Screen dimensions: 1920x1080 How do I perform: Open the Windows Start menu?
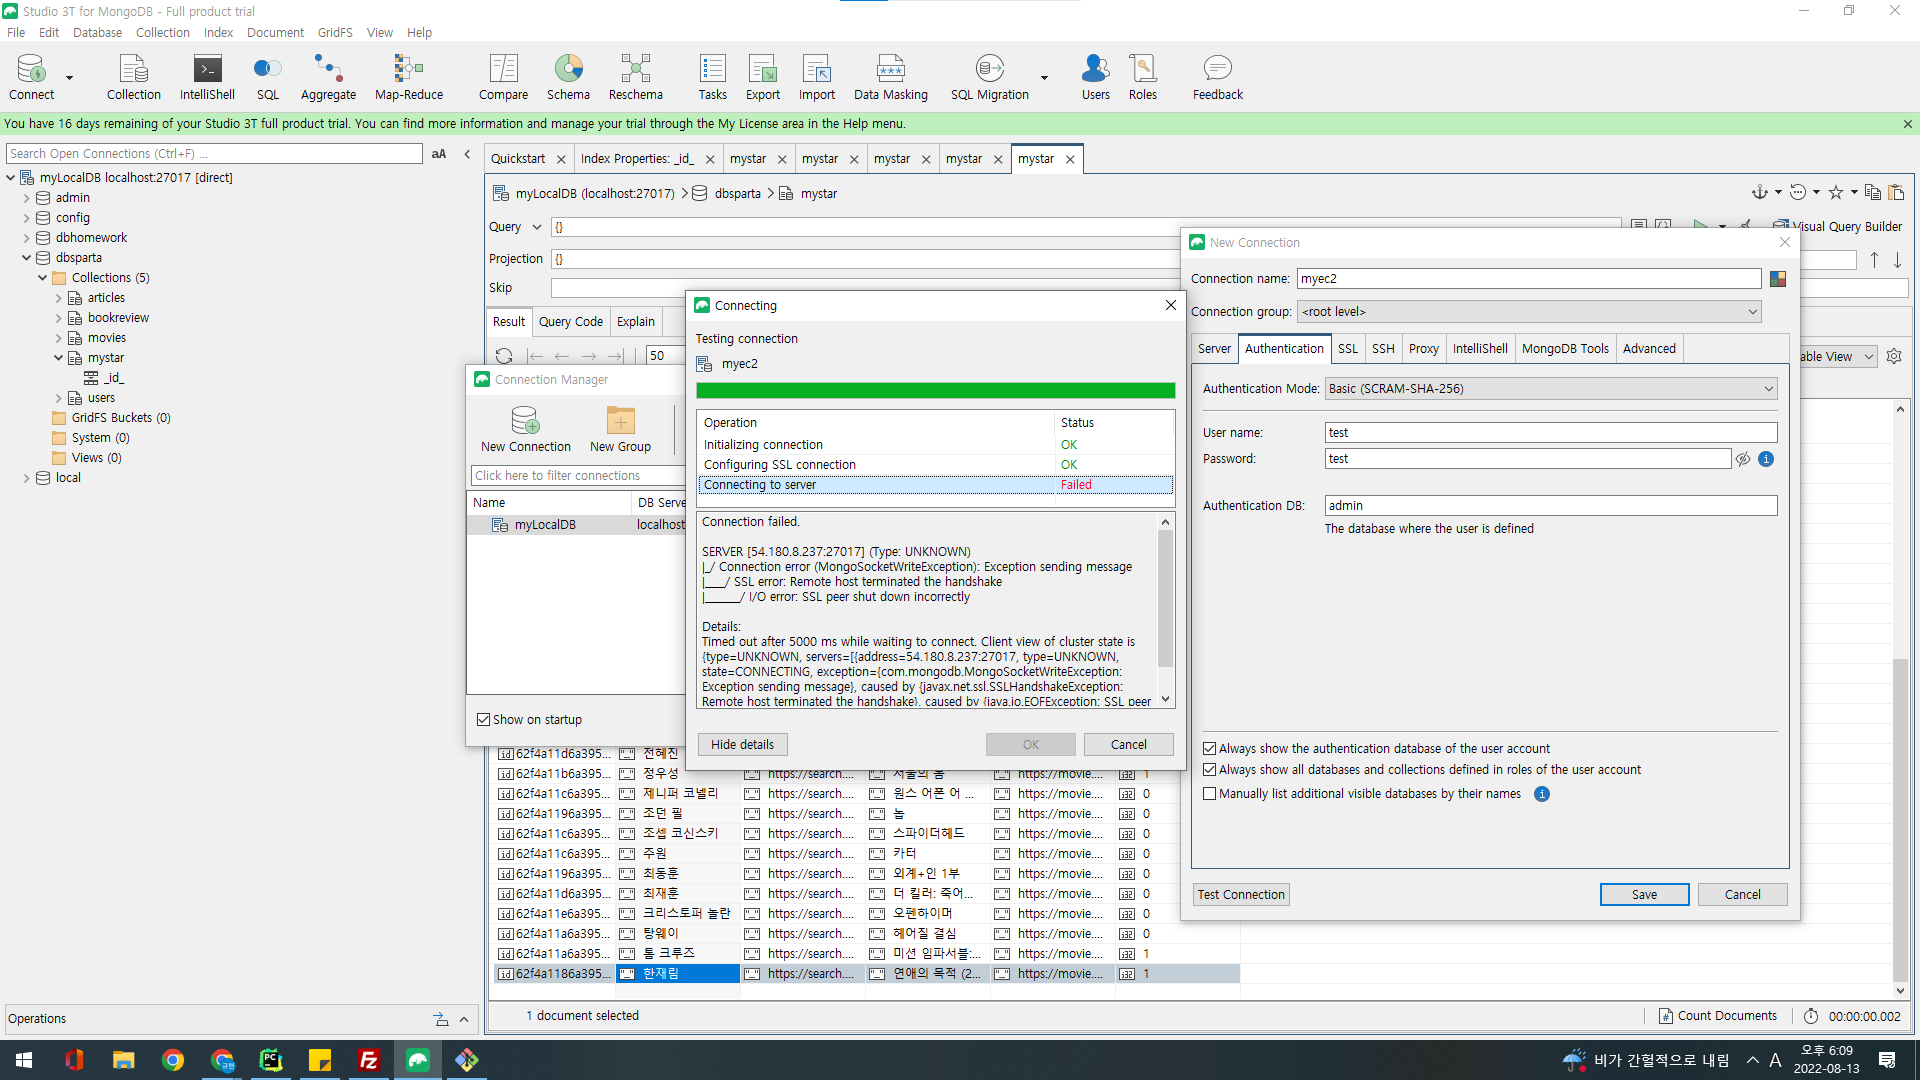24,1060
